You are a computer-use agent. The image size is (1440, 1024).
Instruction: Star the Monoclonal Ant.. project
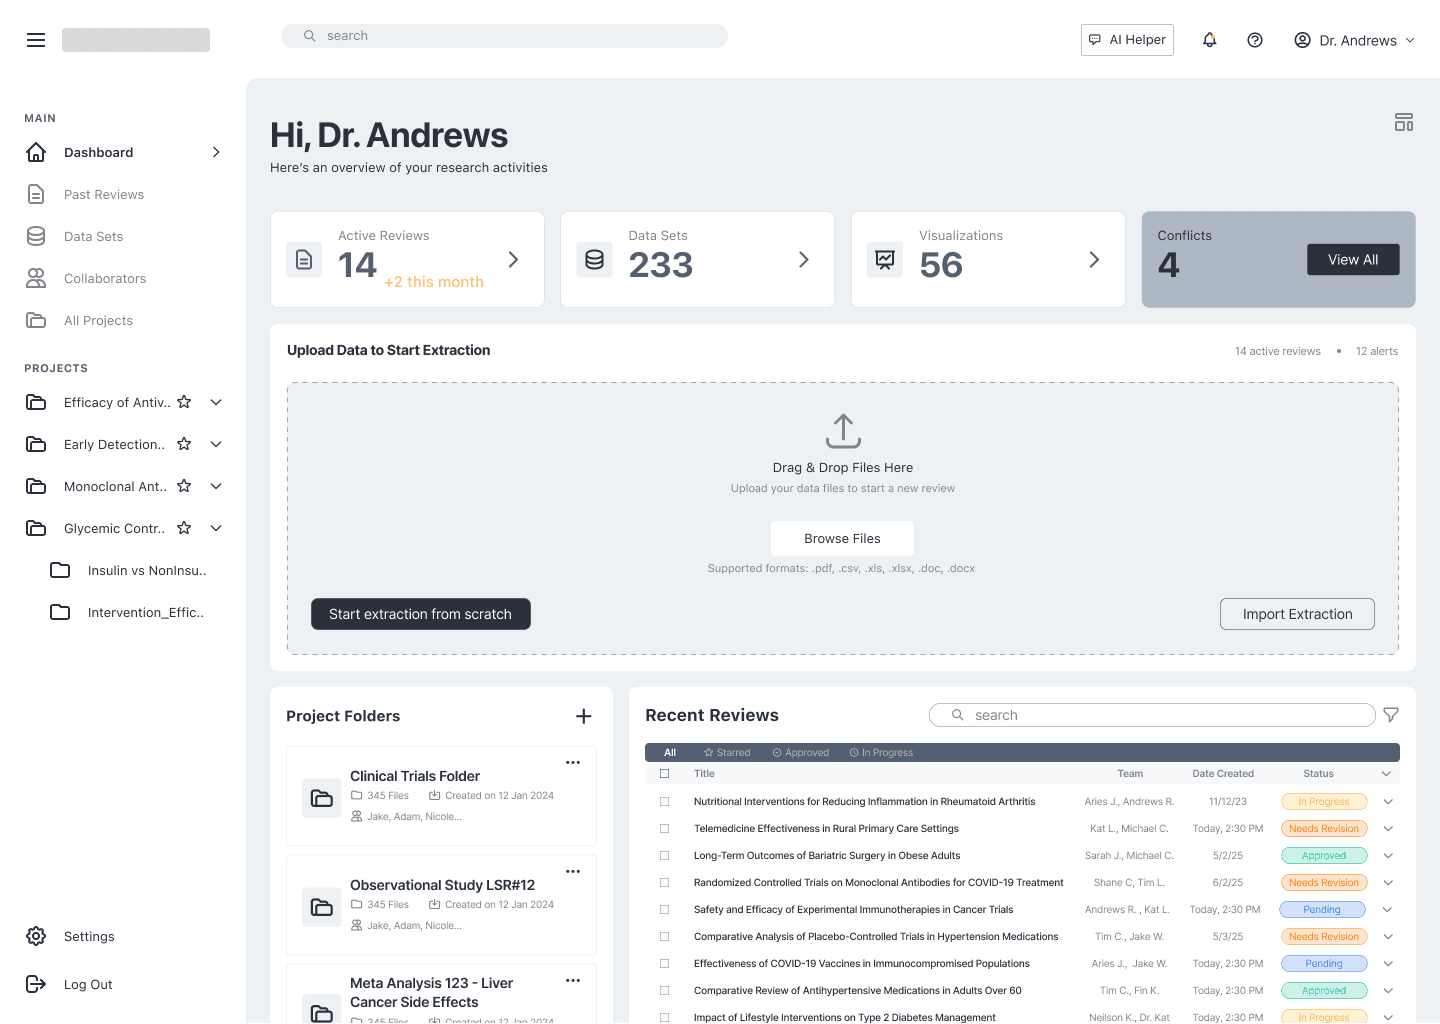coord(184,486)
